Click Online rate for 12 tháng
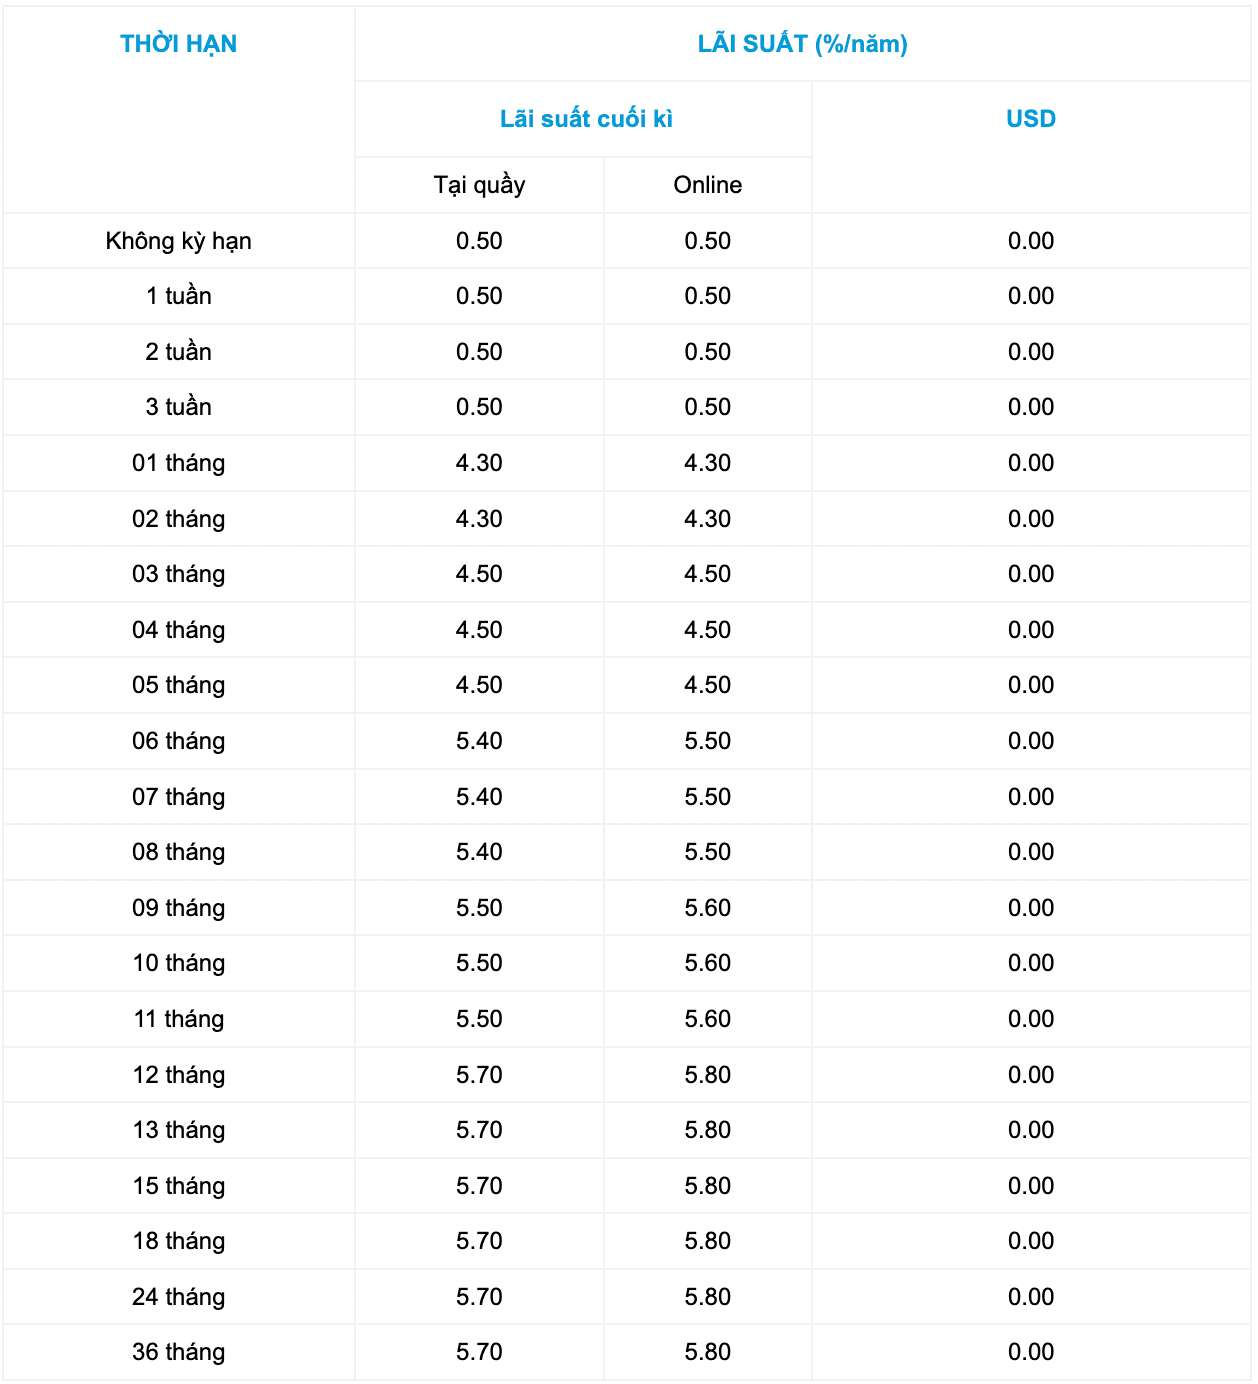This screenshot has width=1258, height=1384. point(707,1075)
